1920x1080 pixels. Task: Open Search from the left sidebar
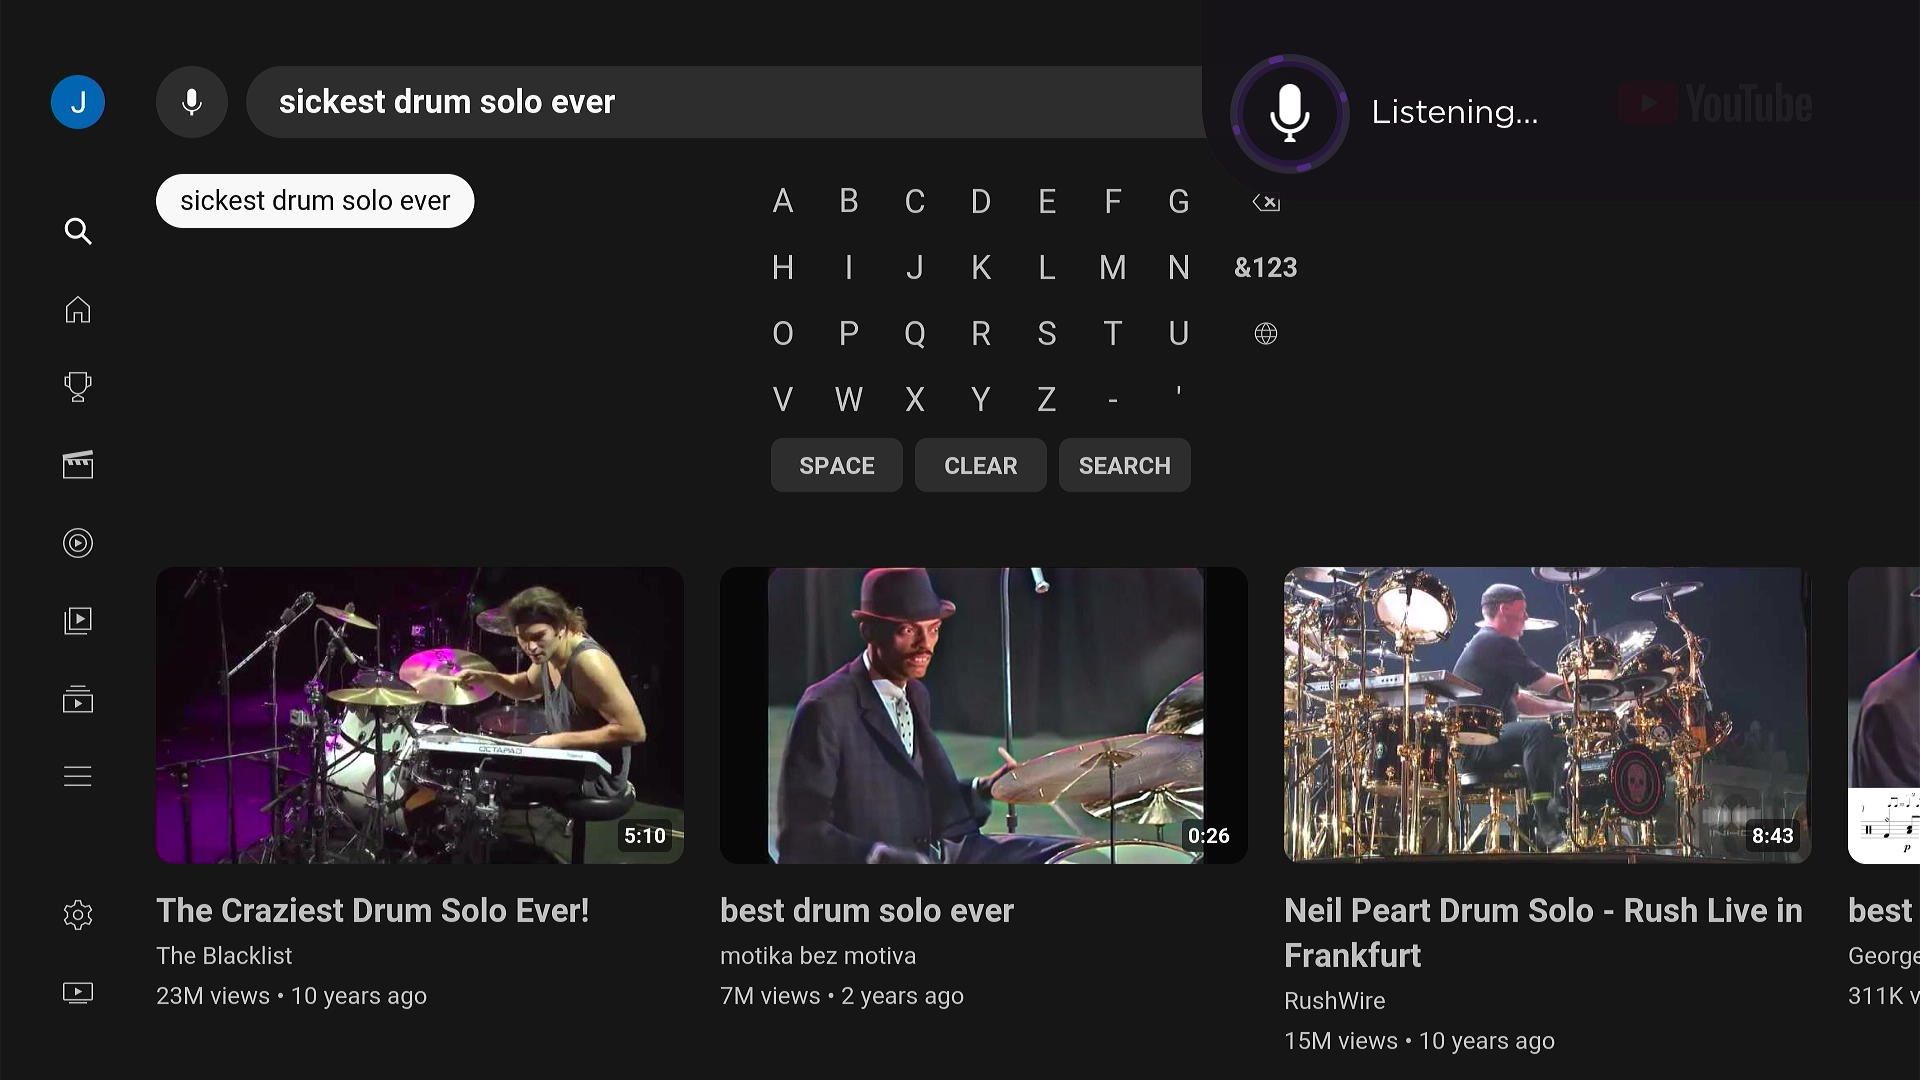[x=77, y=231]
